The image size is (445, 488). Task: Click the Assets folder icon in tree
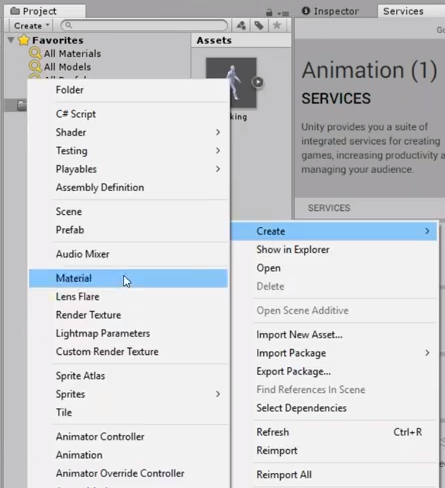[22, 105]
